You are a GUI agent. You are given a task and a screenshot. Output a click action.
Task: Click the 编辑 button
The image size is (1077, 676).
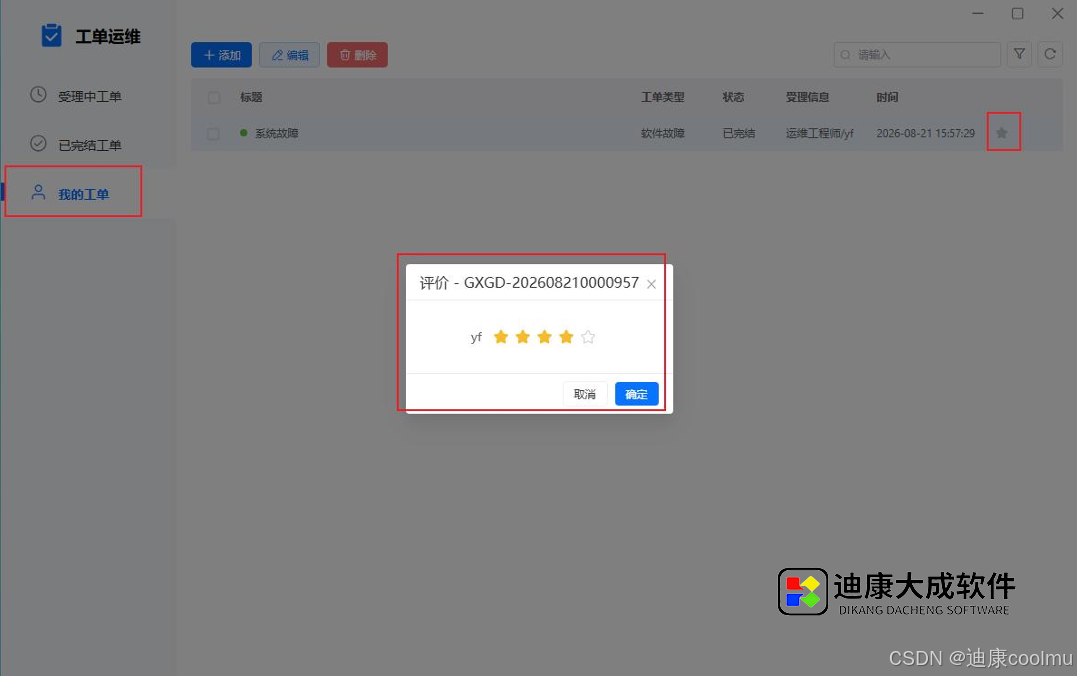[x=289, y=55]
